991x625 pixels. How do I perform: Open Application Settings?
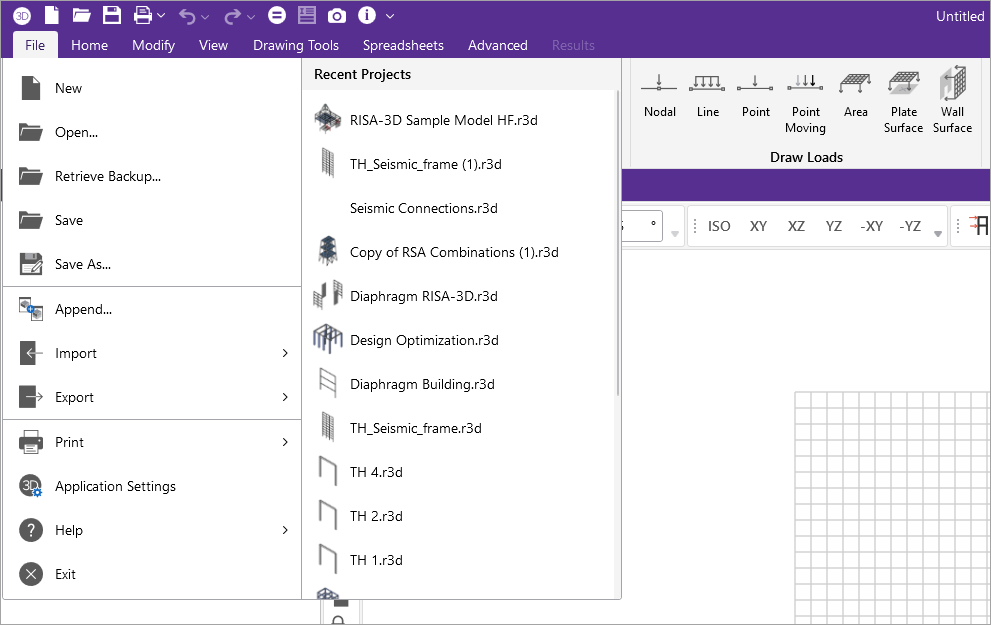(152, 486)
